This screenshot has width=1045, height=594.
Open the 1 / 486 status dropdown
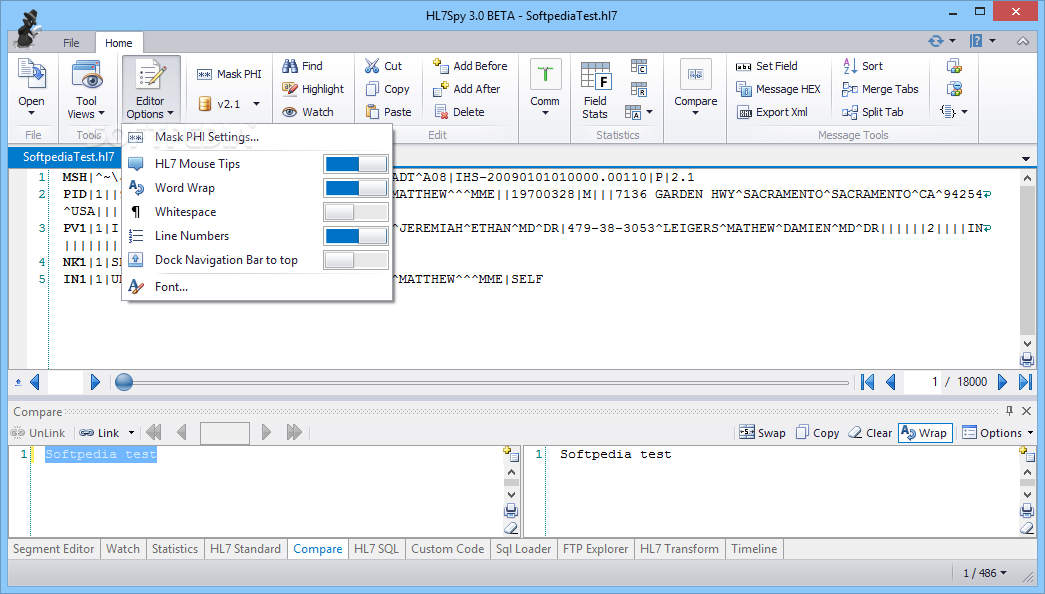point(984,573)
